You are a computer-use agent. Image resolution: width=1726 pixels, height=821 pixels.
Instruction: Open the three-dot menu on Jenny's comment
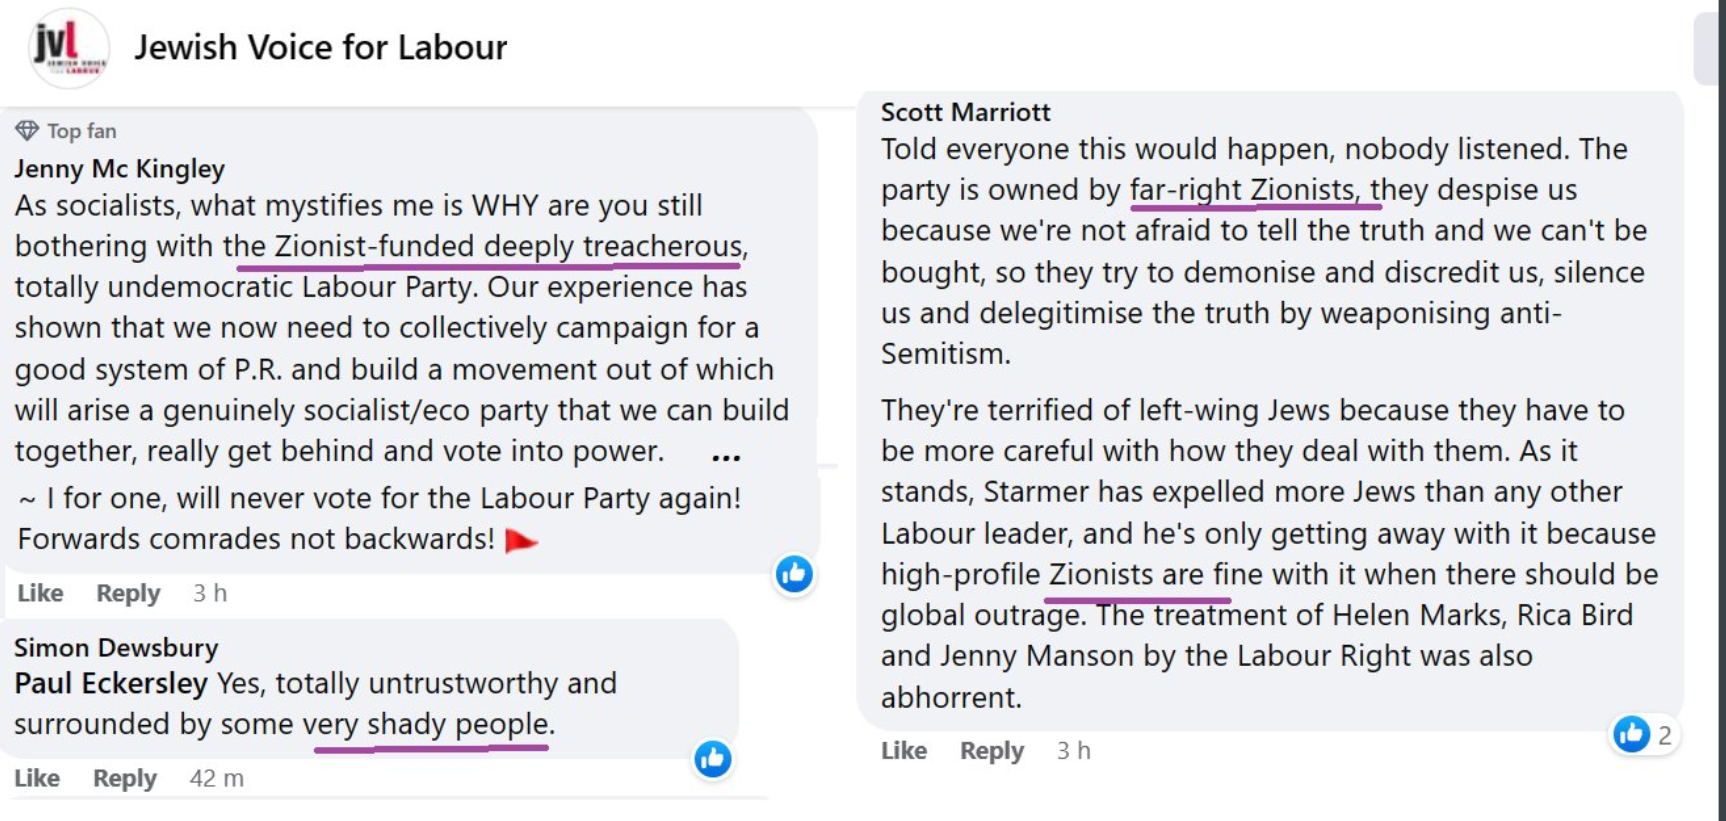click(726, 457)
